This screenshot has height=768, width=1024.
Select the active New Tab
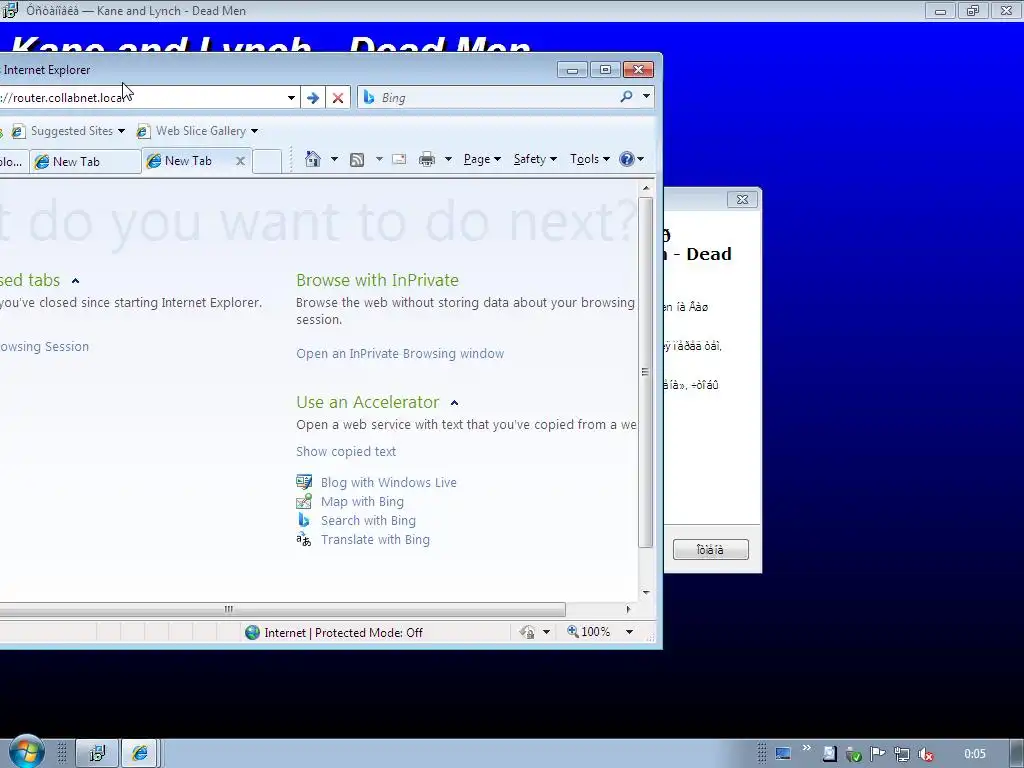189,161
